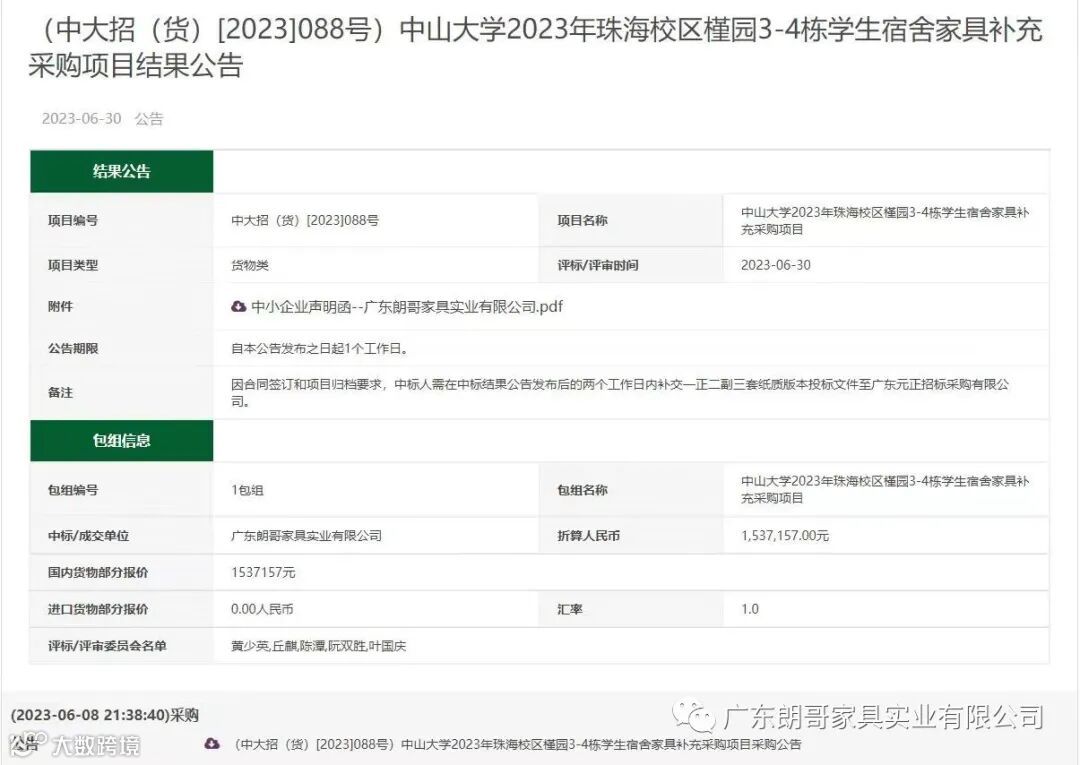Select the value 1537157元
Screen dimensions: 1080x765
pos(263,572)
